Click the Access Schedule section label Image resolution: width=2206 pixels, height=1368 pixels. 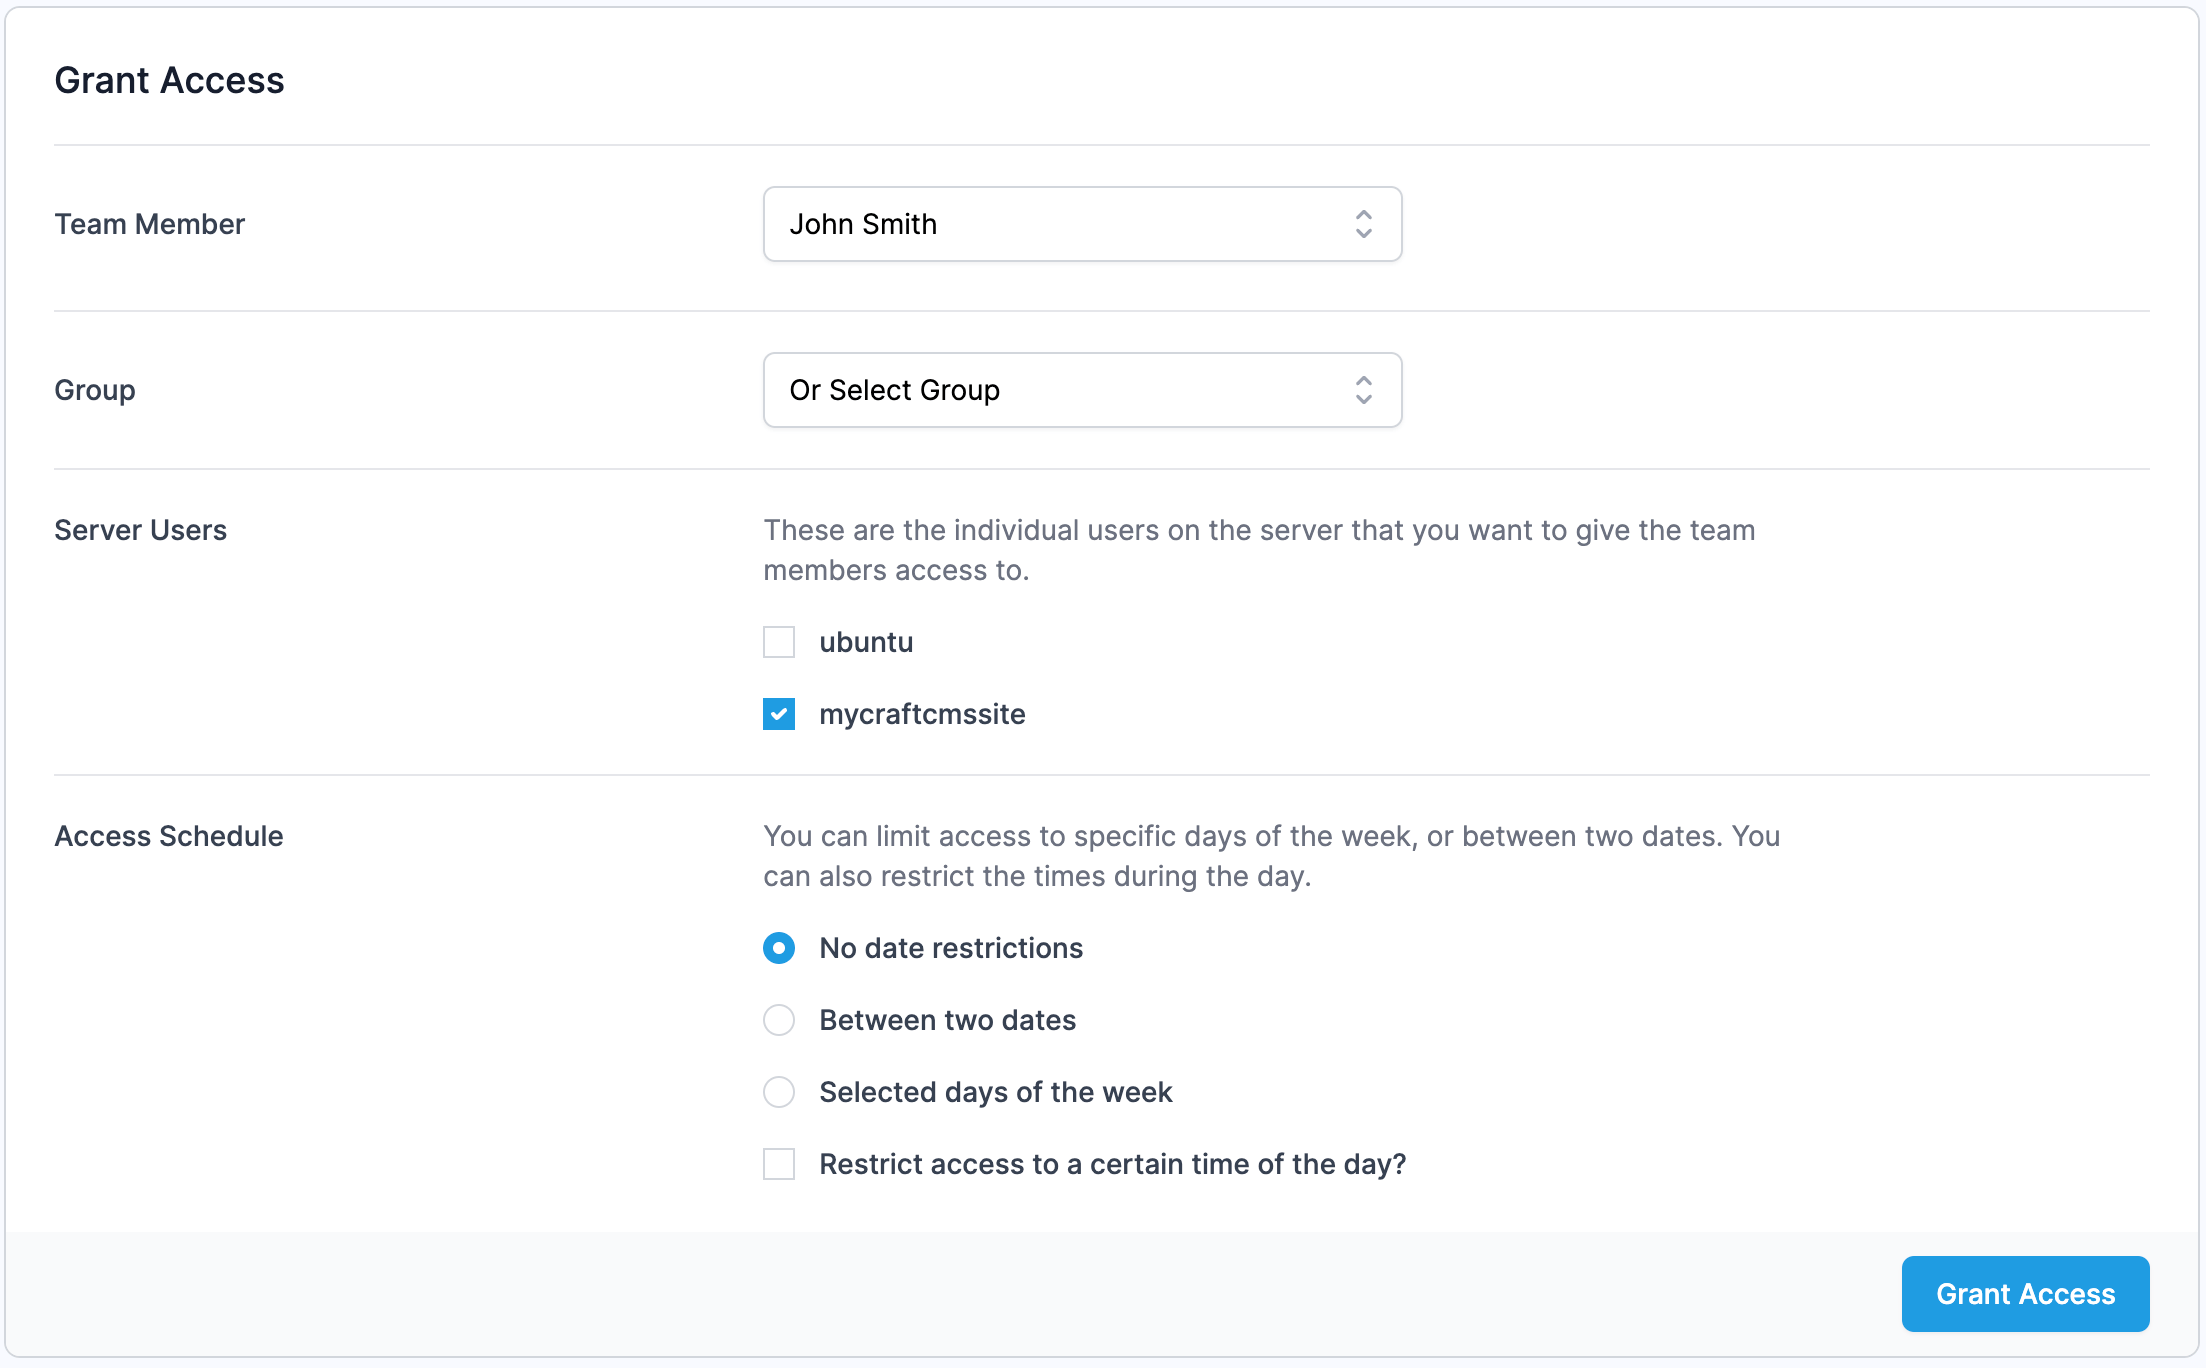coord(168,836)
